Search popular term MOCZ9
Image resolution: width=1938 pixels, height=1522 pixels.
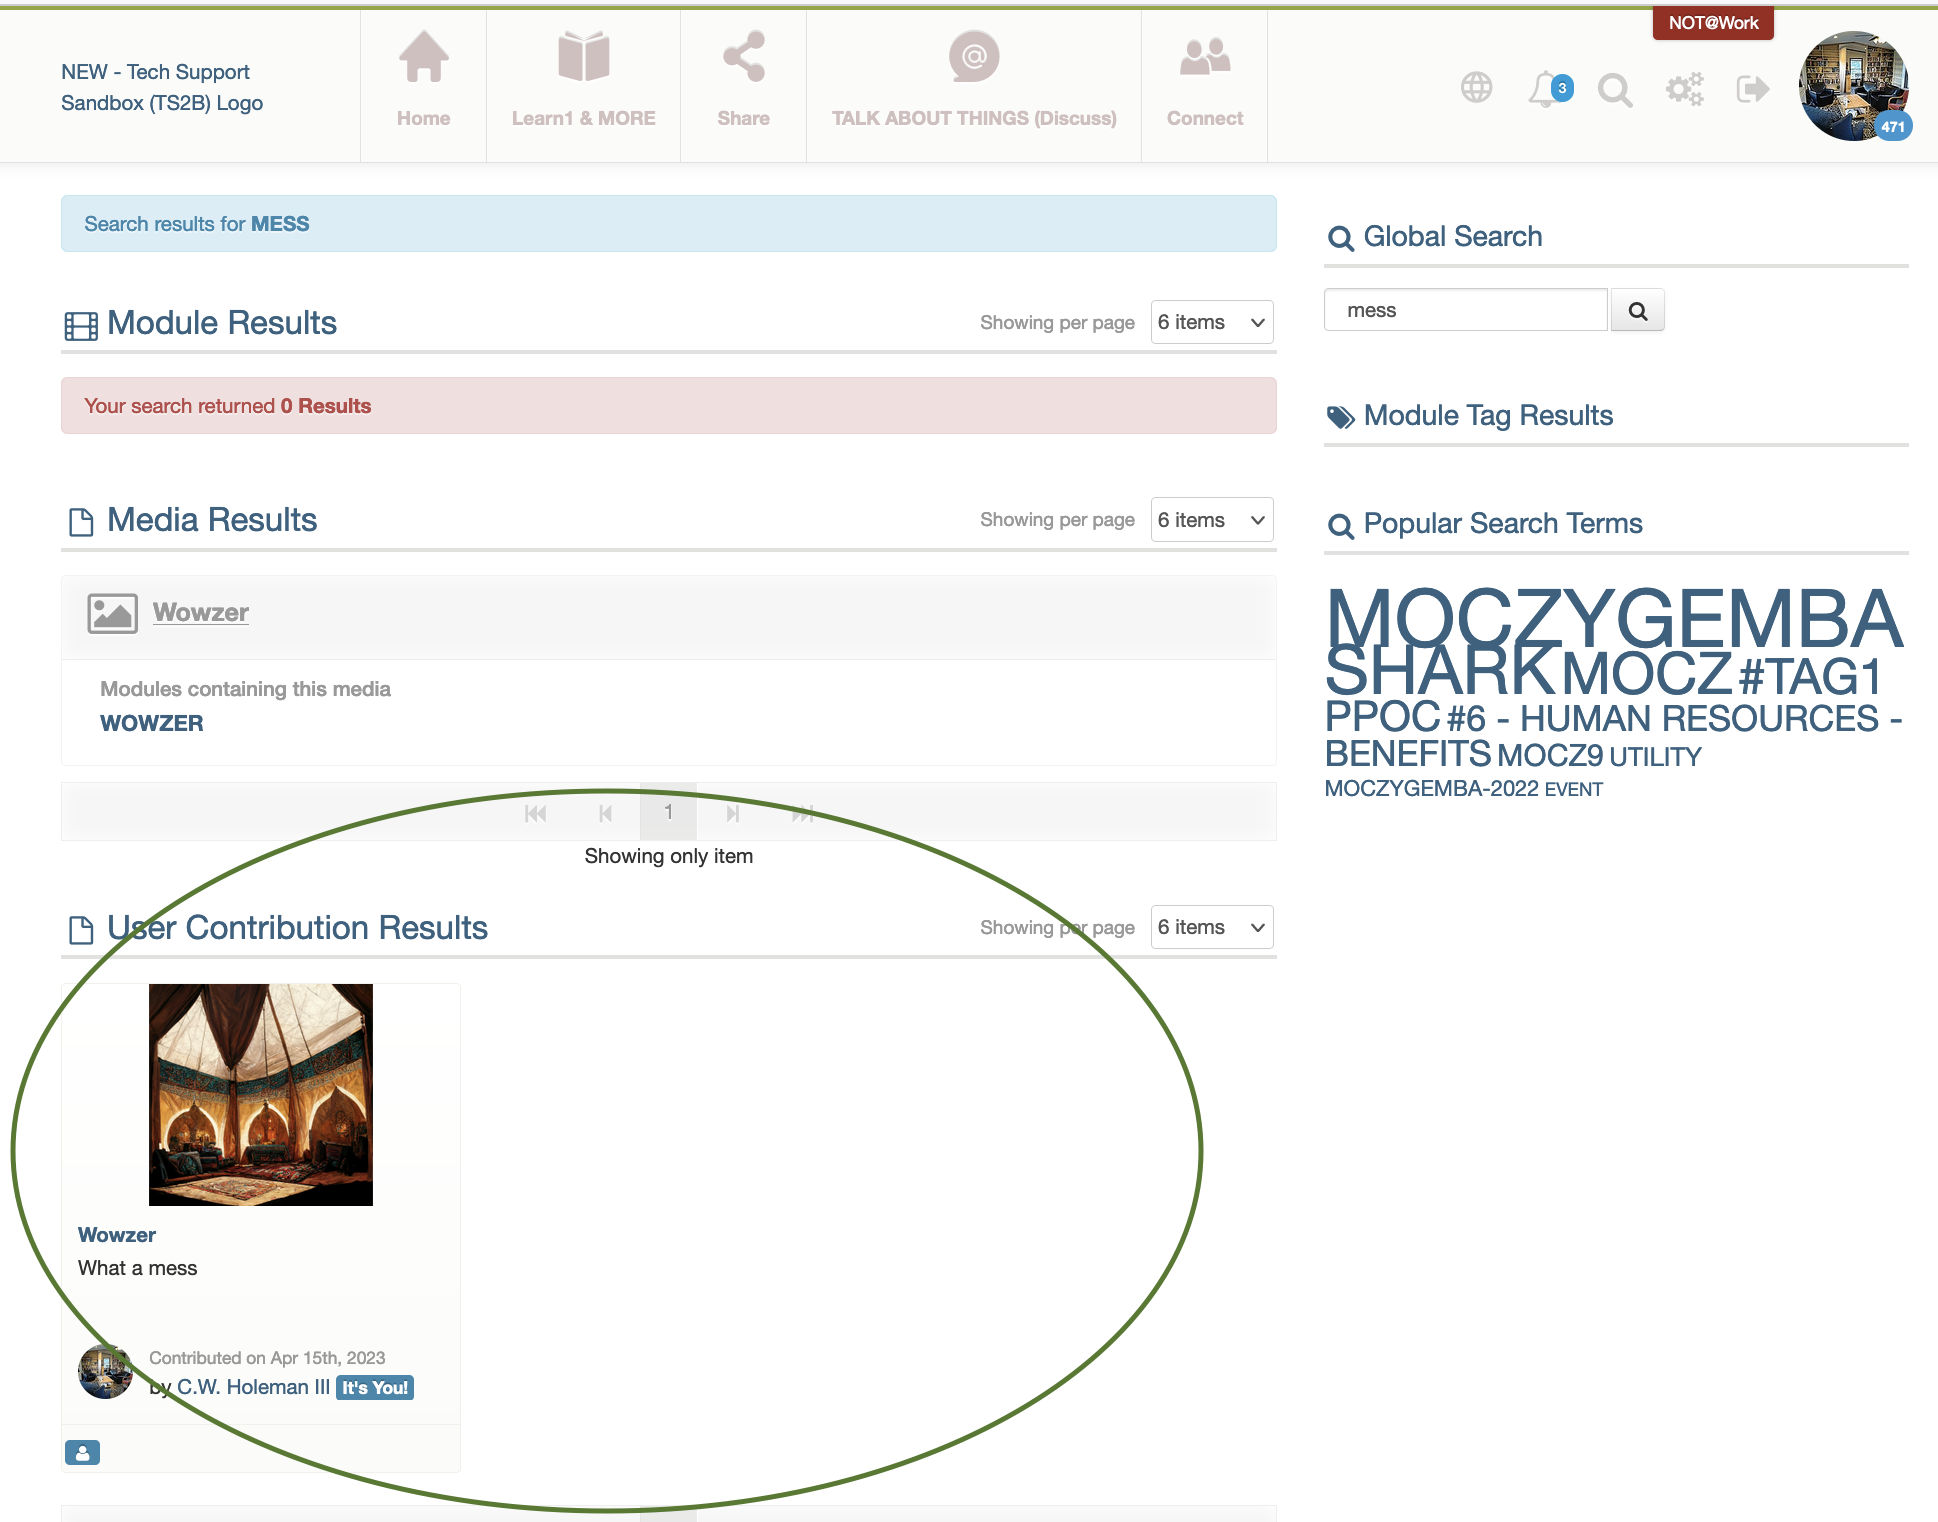point(1550,756)
